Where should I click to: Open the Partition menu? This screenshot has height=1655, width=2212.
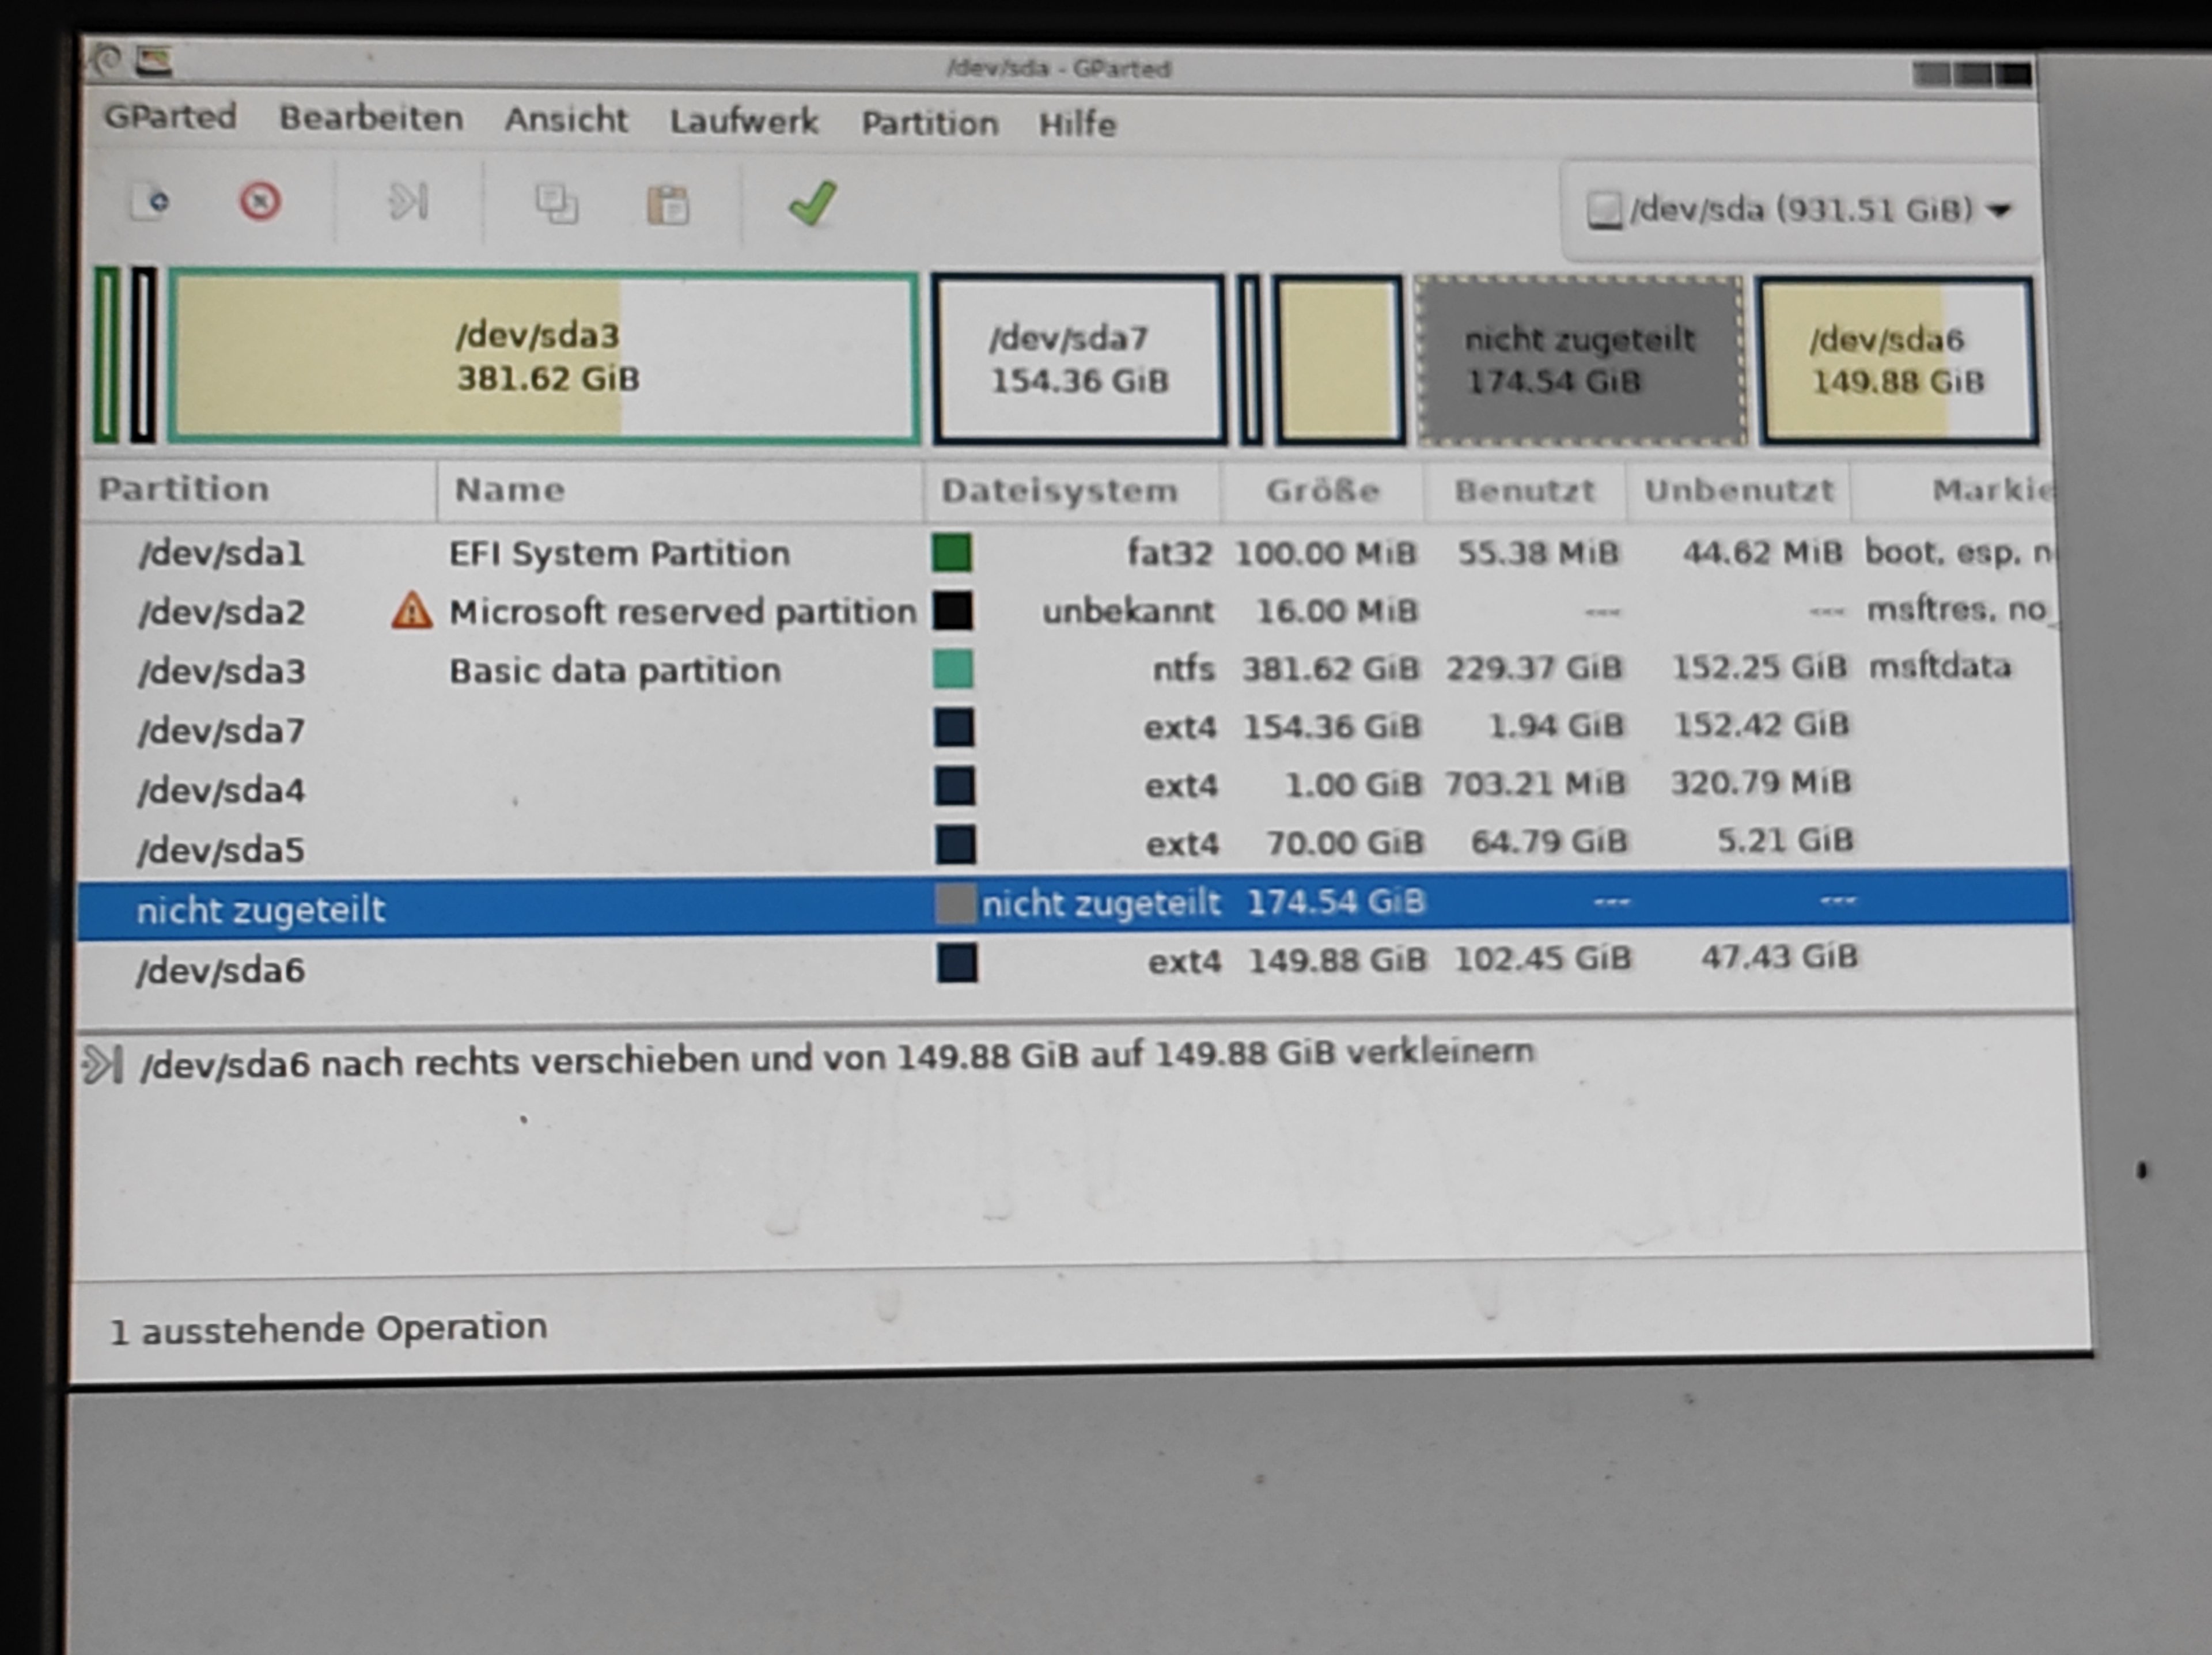click(x=930, y=123)
